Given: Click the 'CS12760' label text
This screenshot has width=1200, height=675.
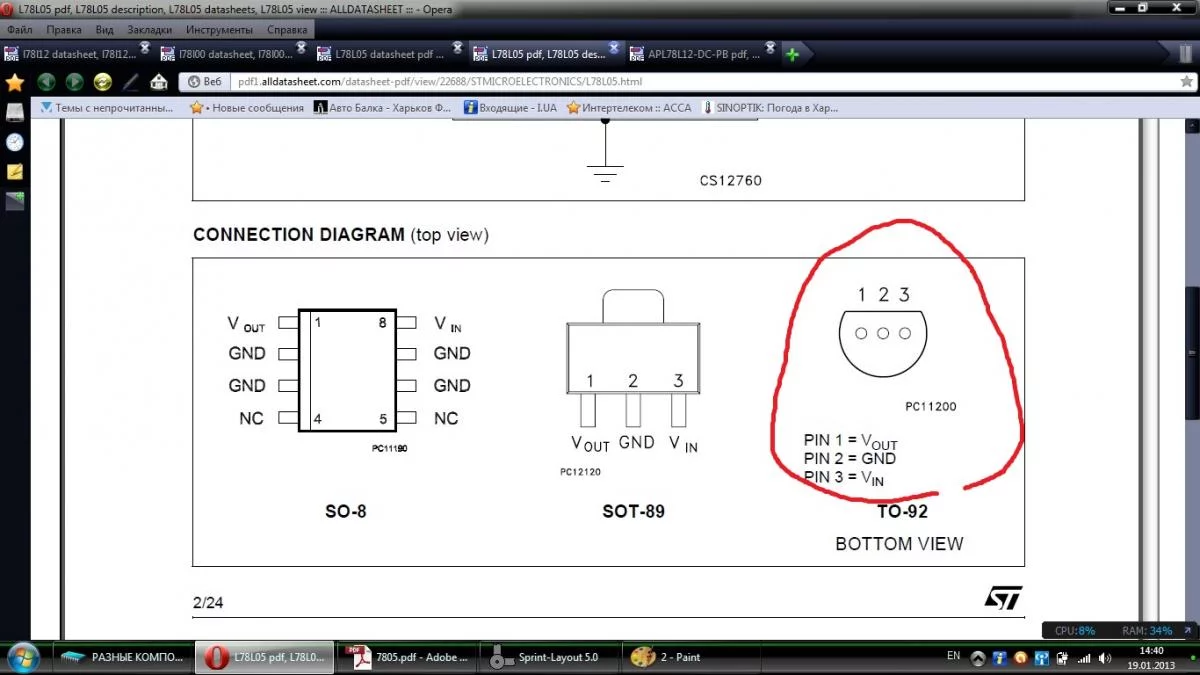Looking at the screenshot, I should pos(731,182).
